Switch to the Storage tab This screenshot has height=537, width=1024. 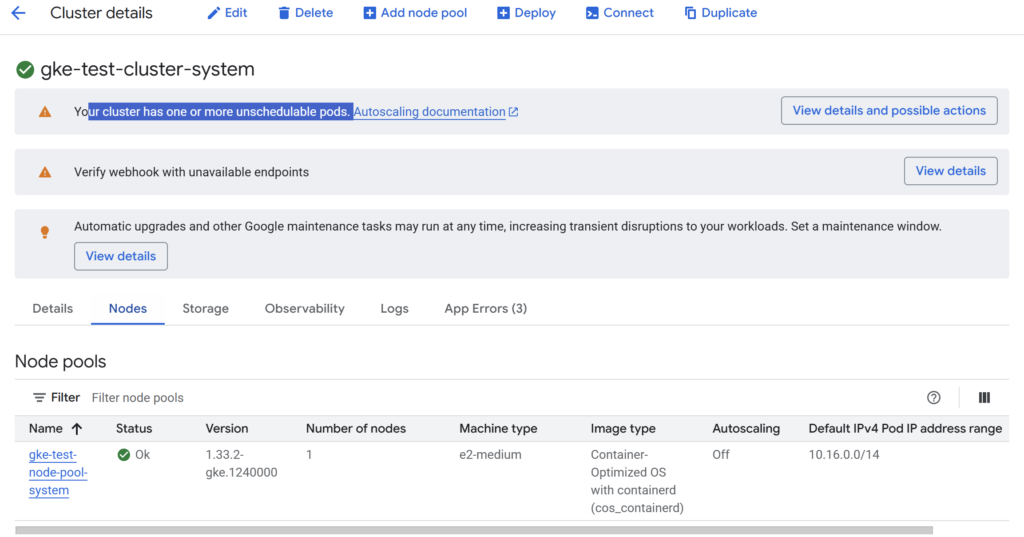[206, 308]
